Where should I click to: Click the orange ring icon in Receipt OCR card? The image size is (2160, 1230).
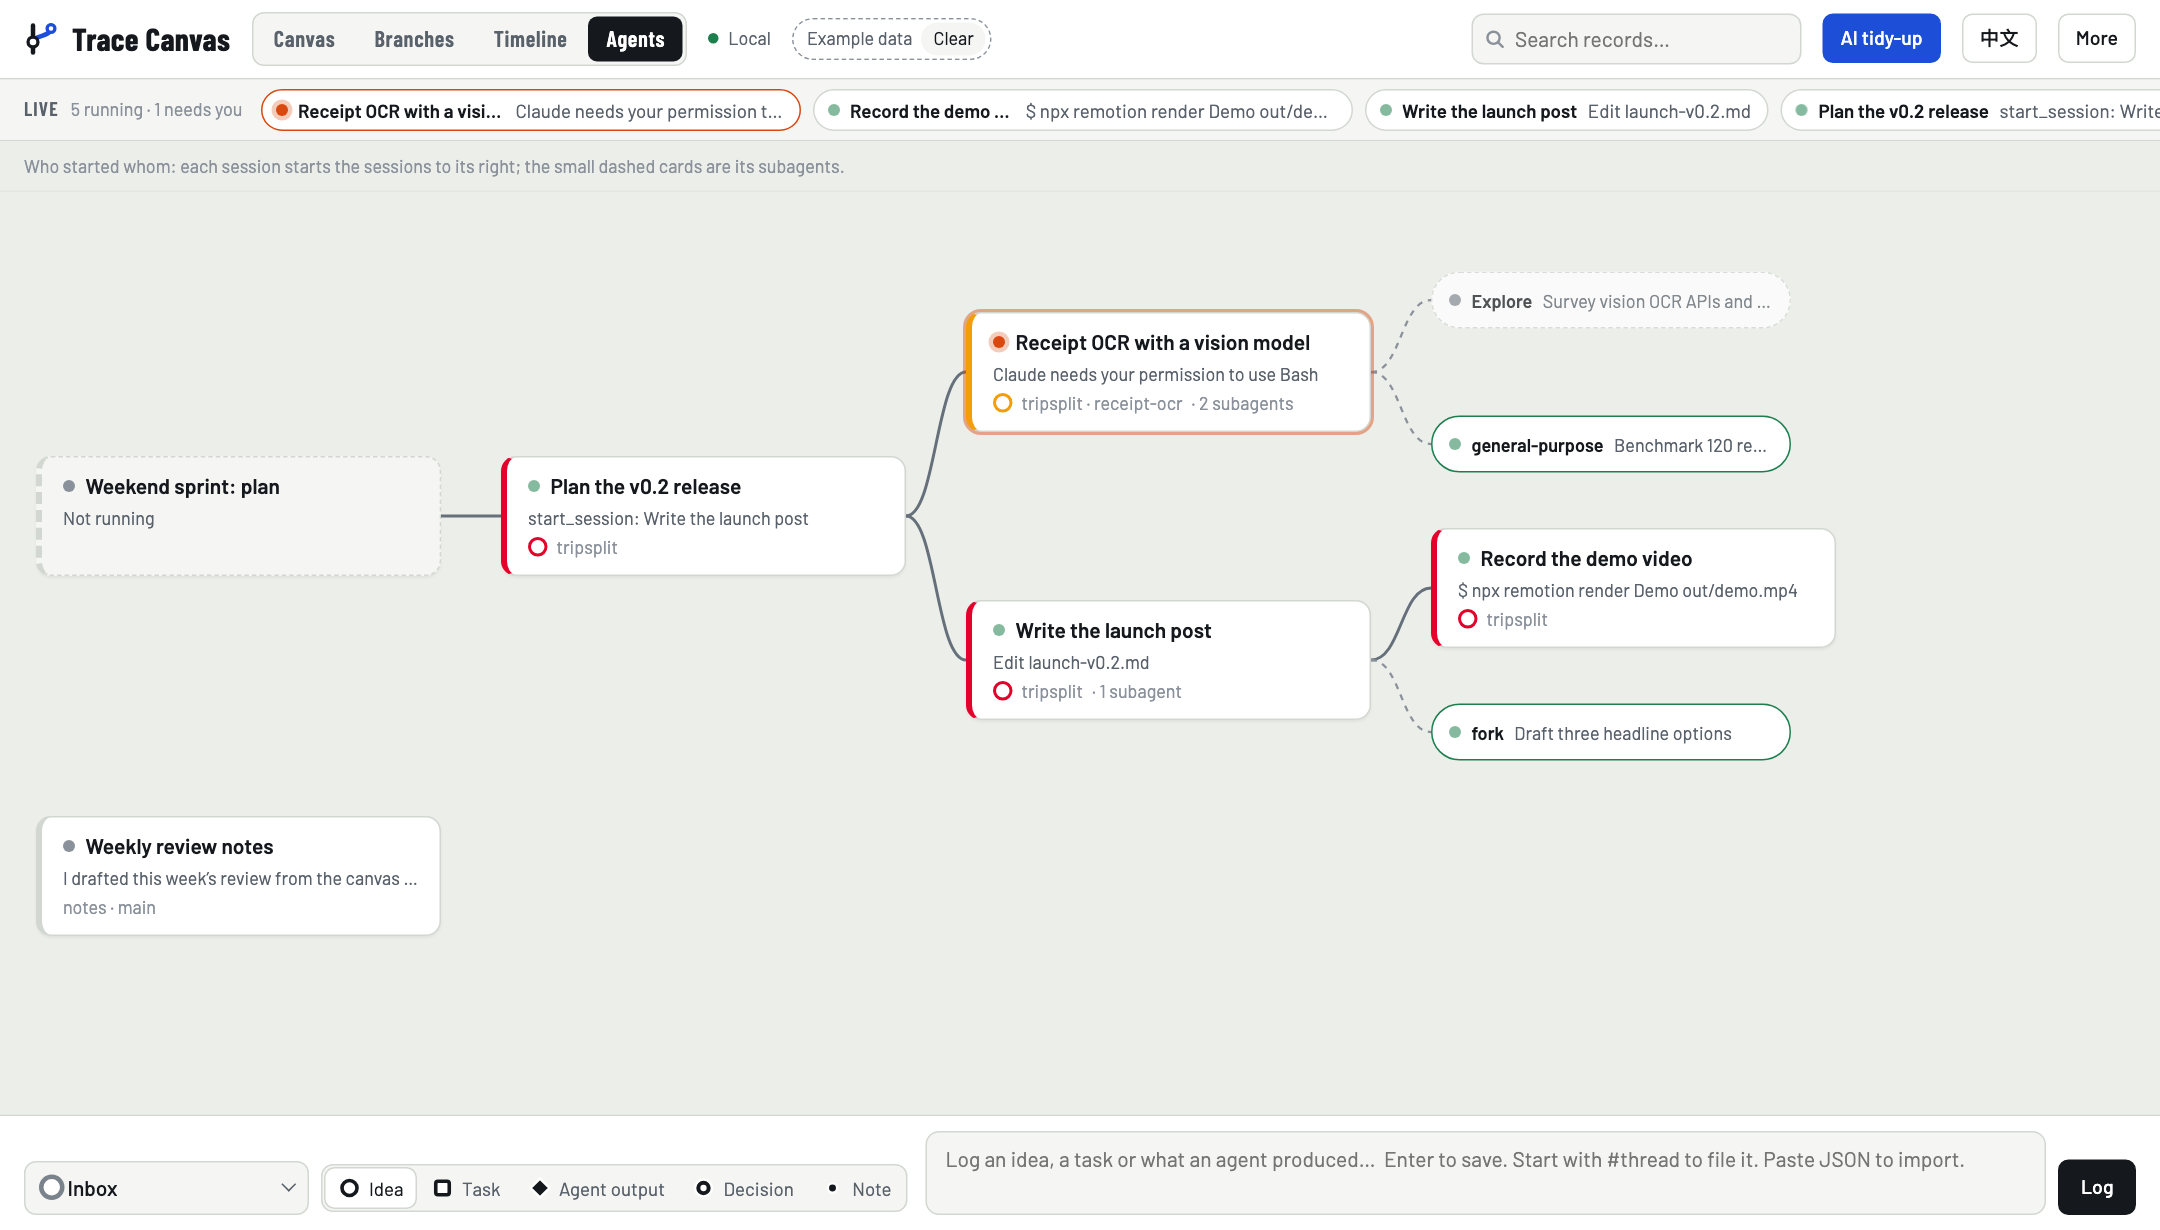click(x=1003, y=403)
